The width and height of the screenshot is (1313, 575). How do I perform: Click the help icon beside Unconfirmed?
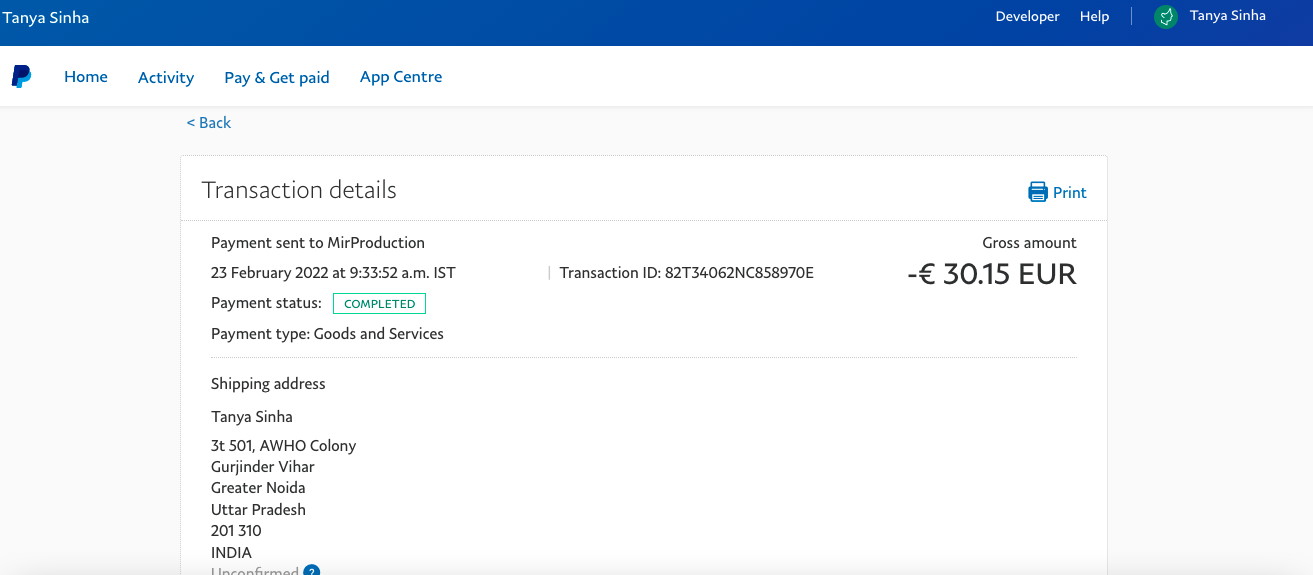pyautogui.click(x=311, y=571)
